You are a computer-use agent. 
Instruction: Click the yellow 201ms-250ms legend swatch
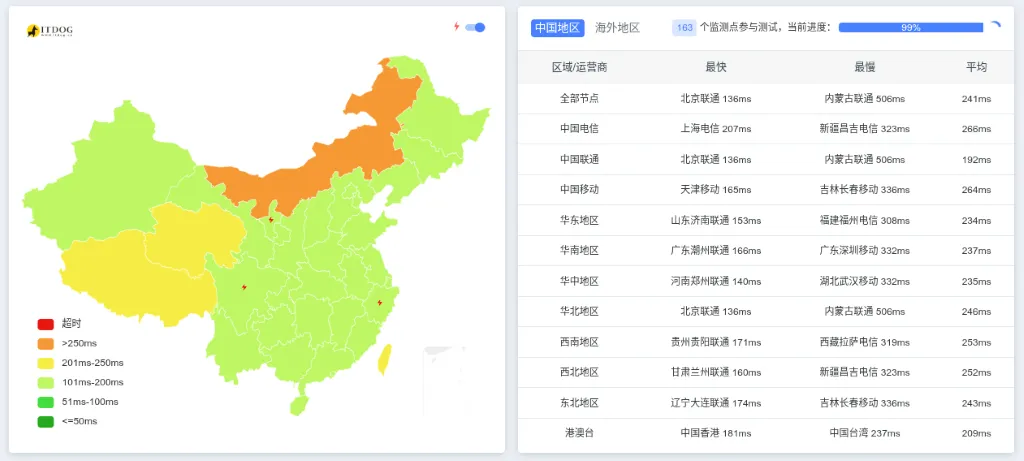click(46, 363)
